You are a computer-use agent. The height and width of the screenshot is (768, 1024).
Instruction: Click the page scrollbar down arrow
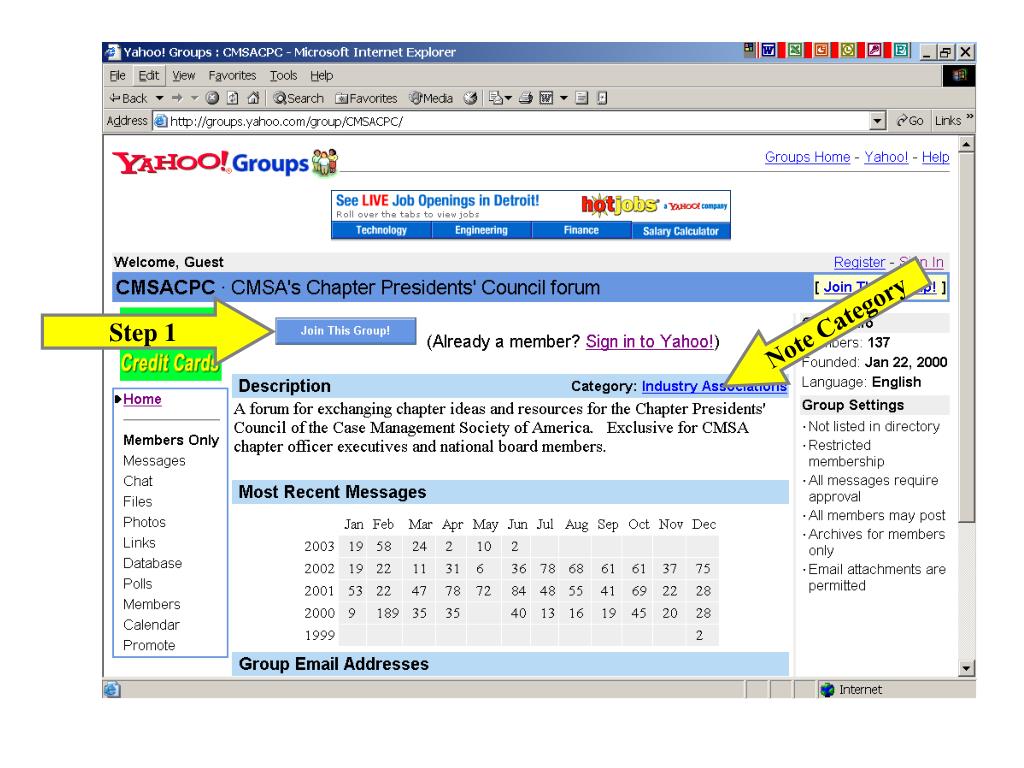point(967,668)
